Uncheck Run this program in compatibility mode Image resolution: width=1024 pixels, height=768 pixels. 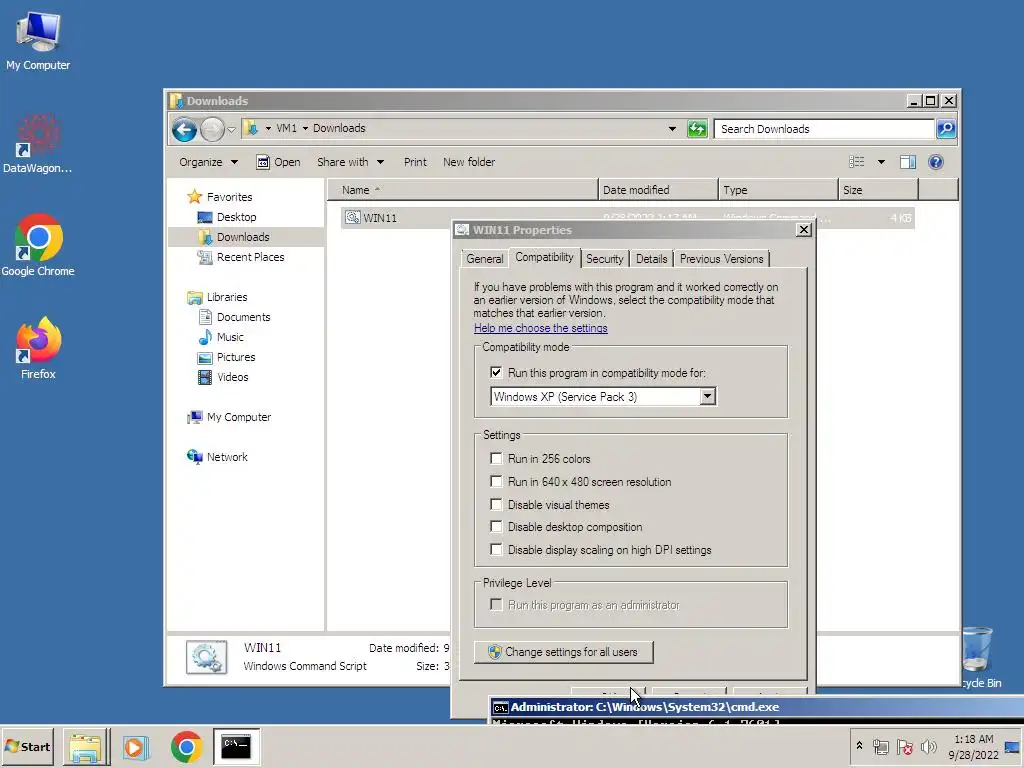coord(496,373)
